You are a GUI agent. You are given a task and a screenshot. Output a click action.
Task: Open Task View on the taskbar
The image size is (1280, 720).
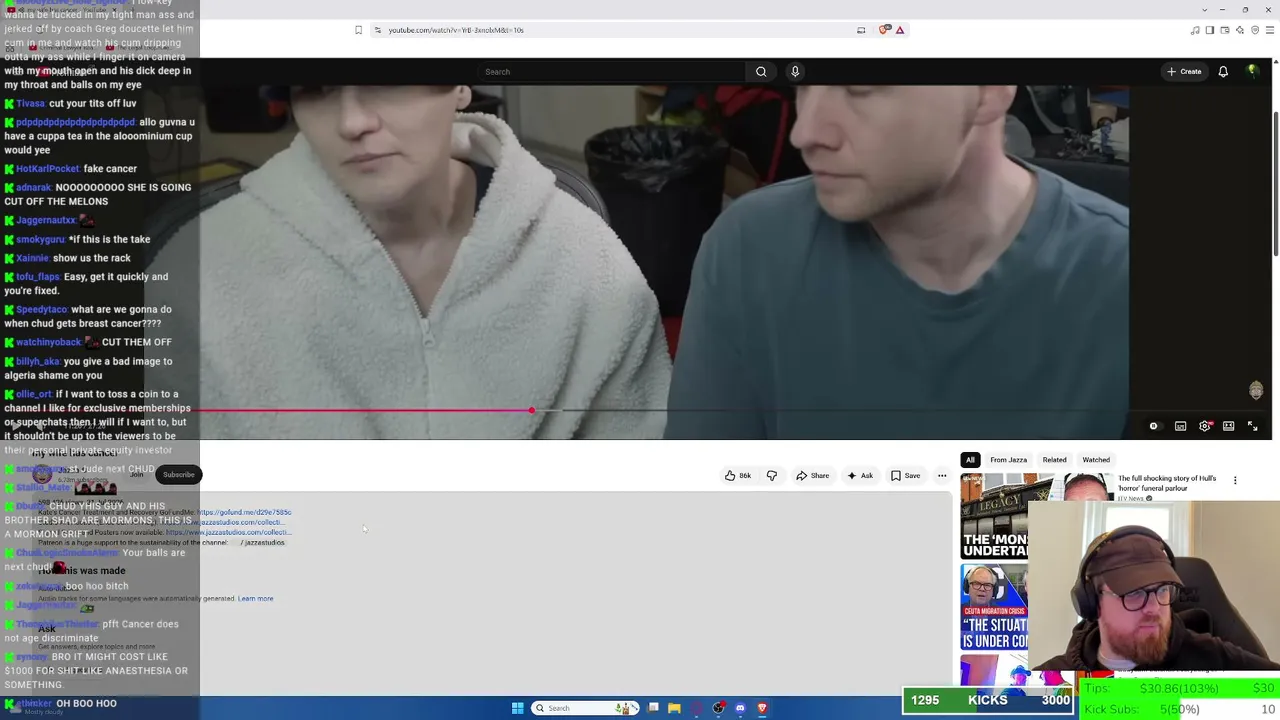[x=653, y=708]
